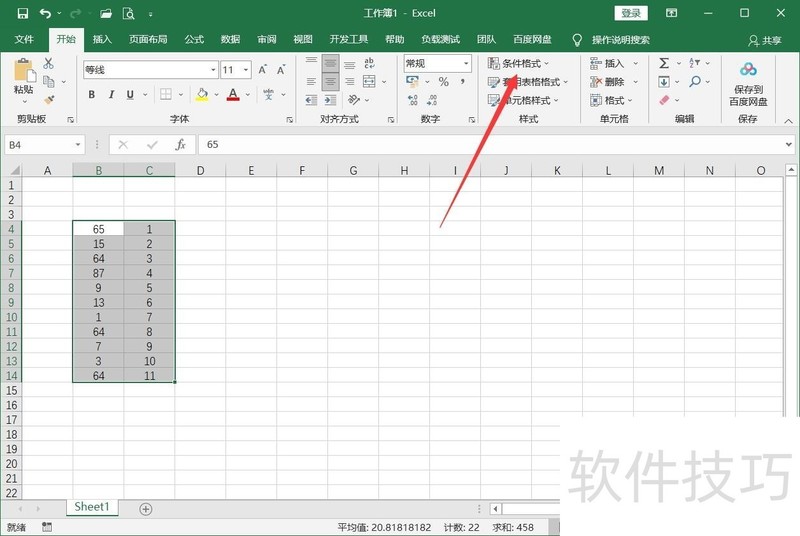Image resolution: width=800 pixels, height=536 pixels.
Task: Undo the last action
Action: click(45, 14)
